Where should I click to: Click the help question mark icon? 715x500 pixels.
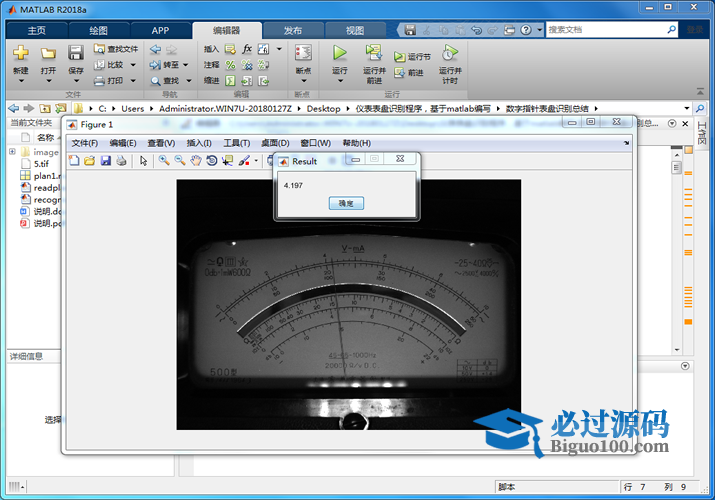point(526,30)
